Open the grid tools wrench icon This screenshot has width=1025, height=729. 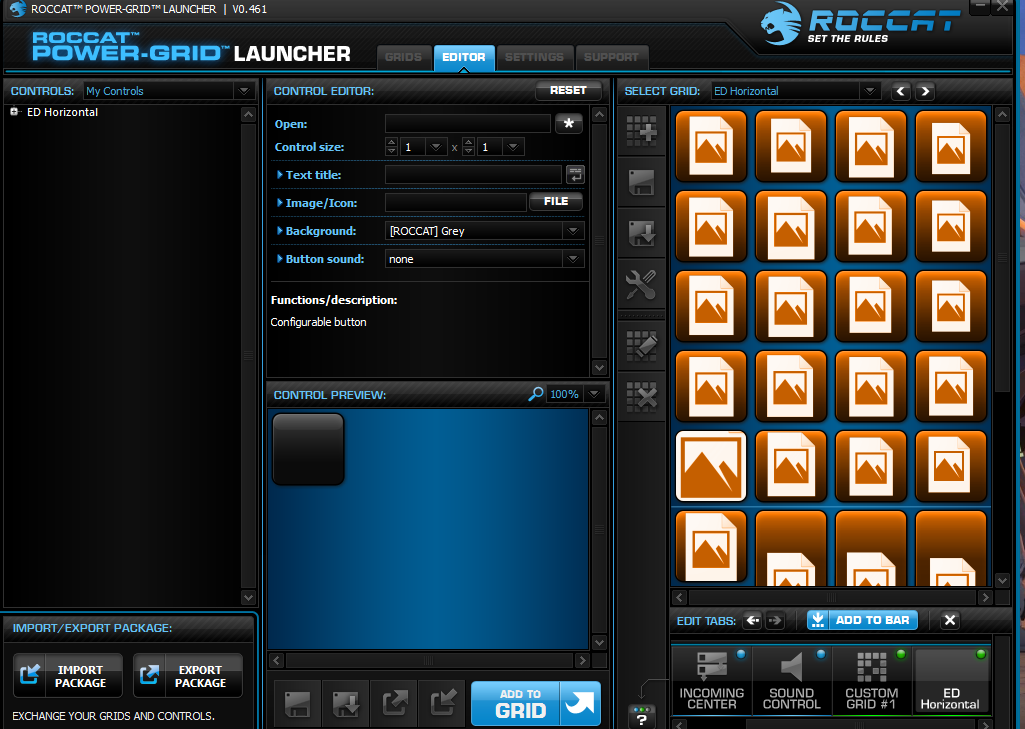(x=641, y=284)
